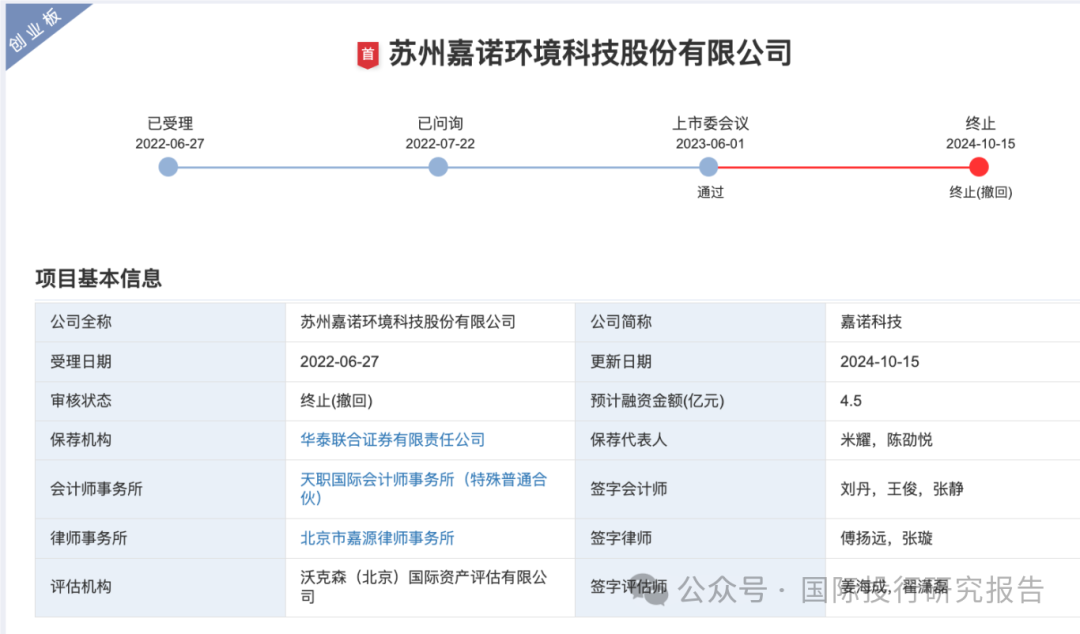Click the date 2023-06-01 under 上市委会议
1080x634 pixels.
(710, 143)
